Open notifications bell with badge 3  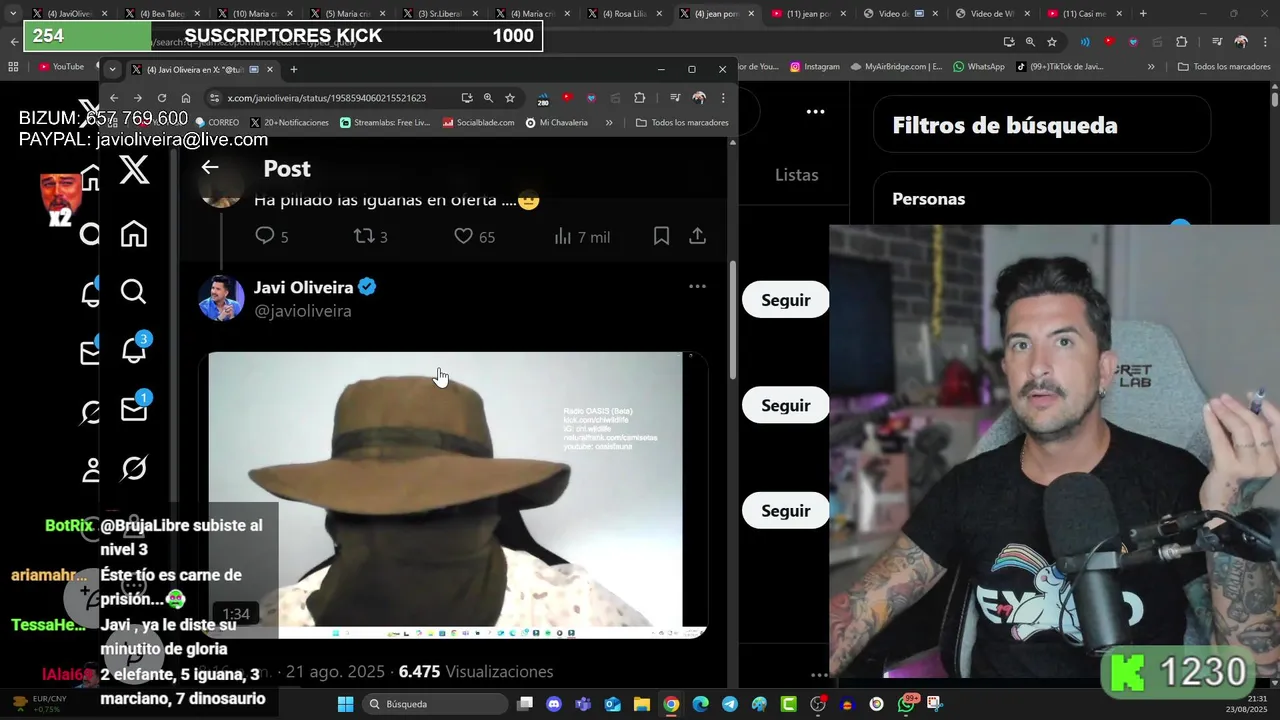click(x=134, y=350)
